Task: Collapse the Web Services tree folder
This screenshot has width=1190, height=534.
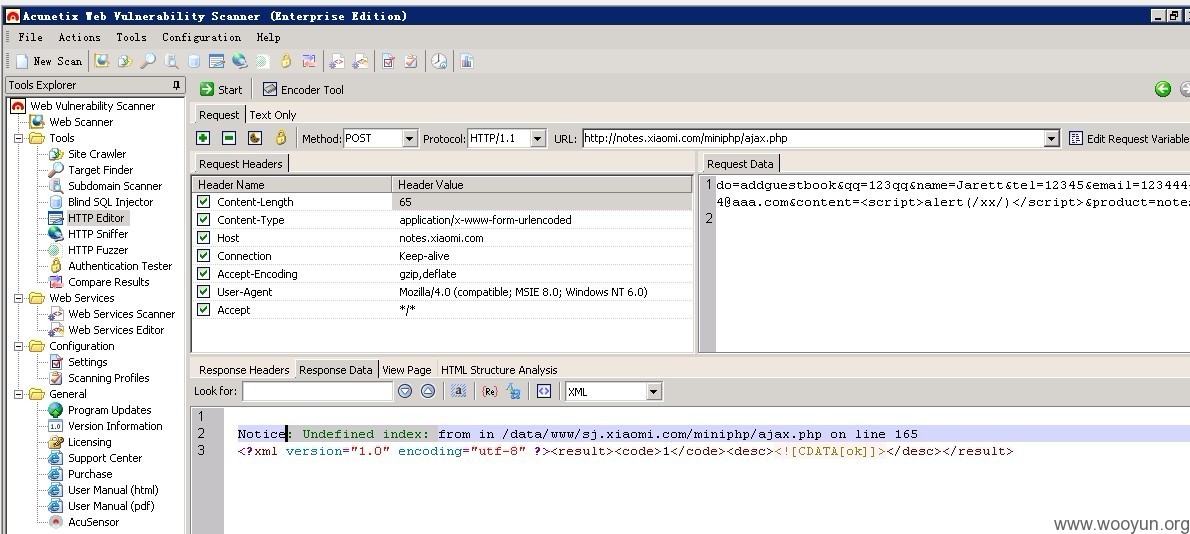Action: tap(19, 298)
